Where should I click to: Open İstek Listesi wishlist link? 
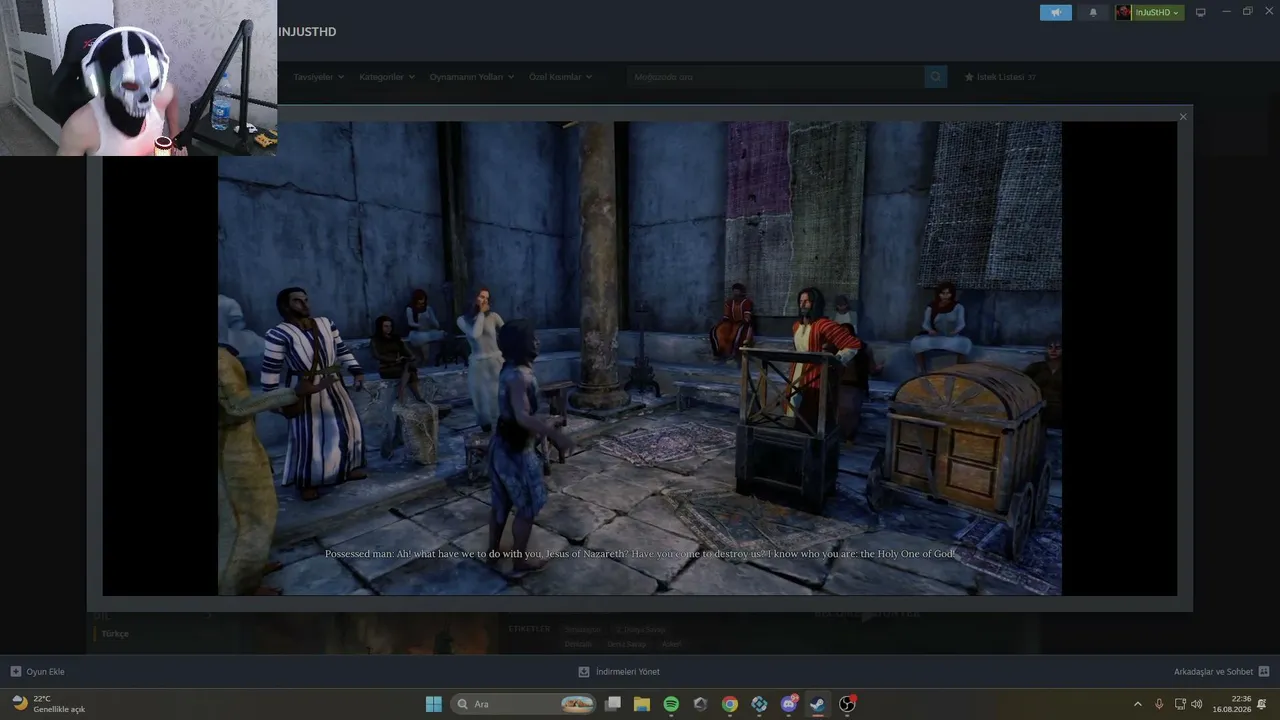pos(1000,77)
